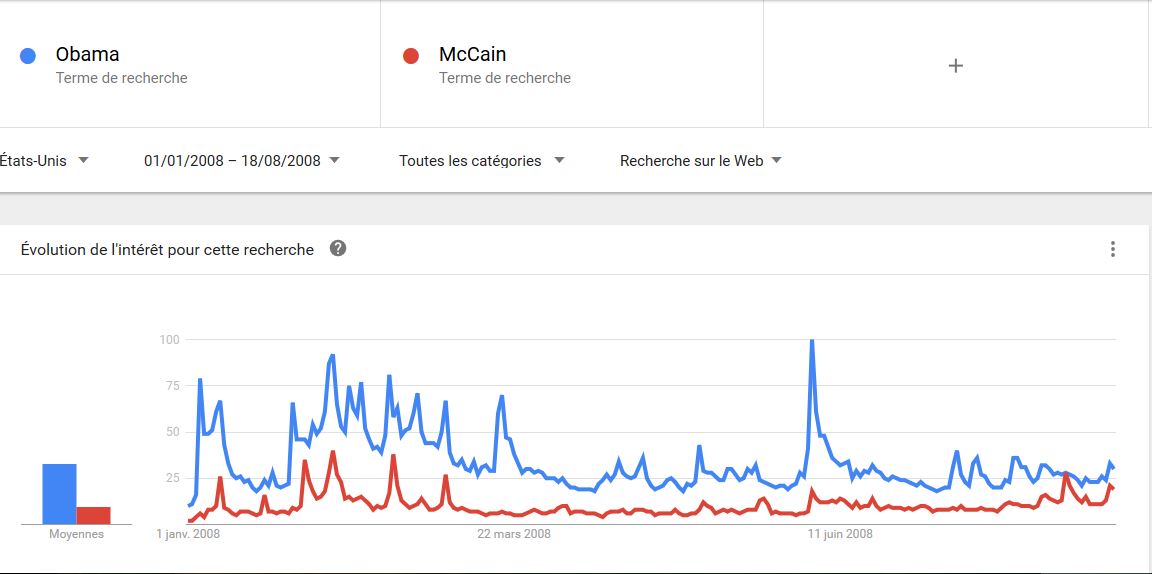
Task: Open the Recherche sur le Web dropdown
Action: 700,160
